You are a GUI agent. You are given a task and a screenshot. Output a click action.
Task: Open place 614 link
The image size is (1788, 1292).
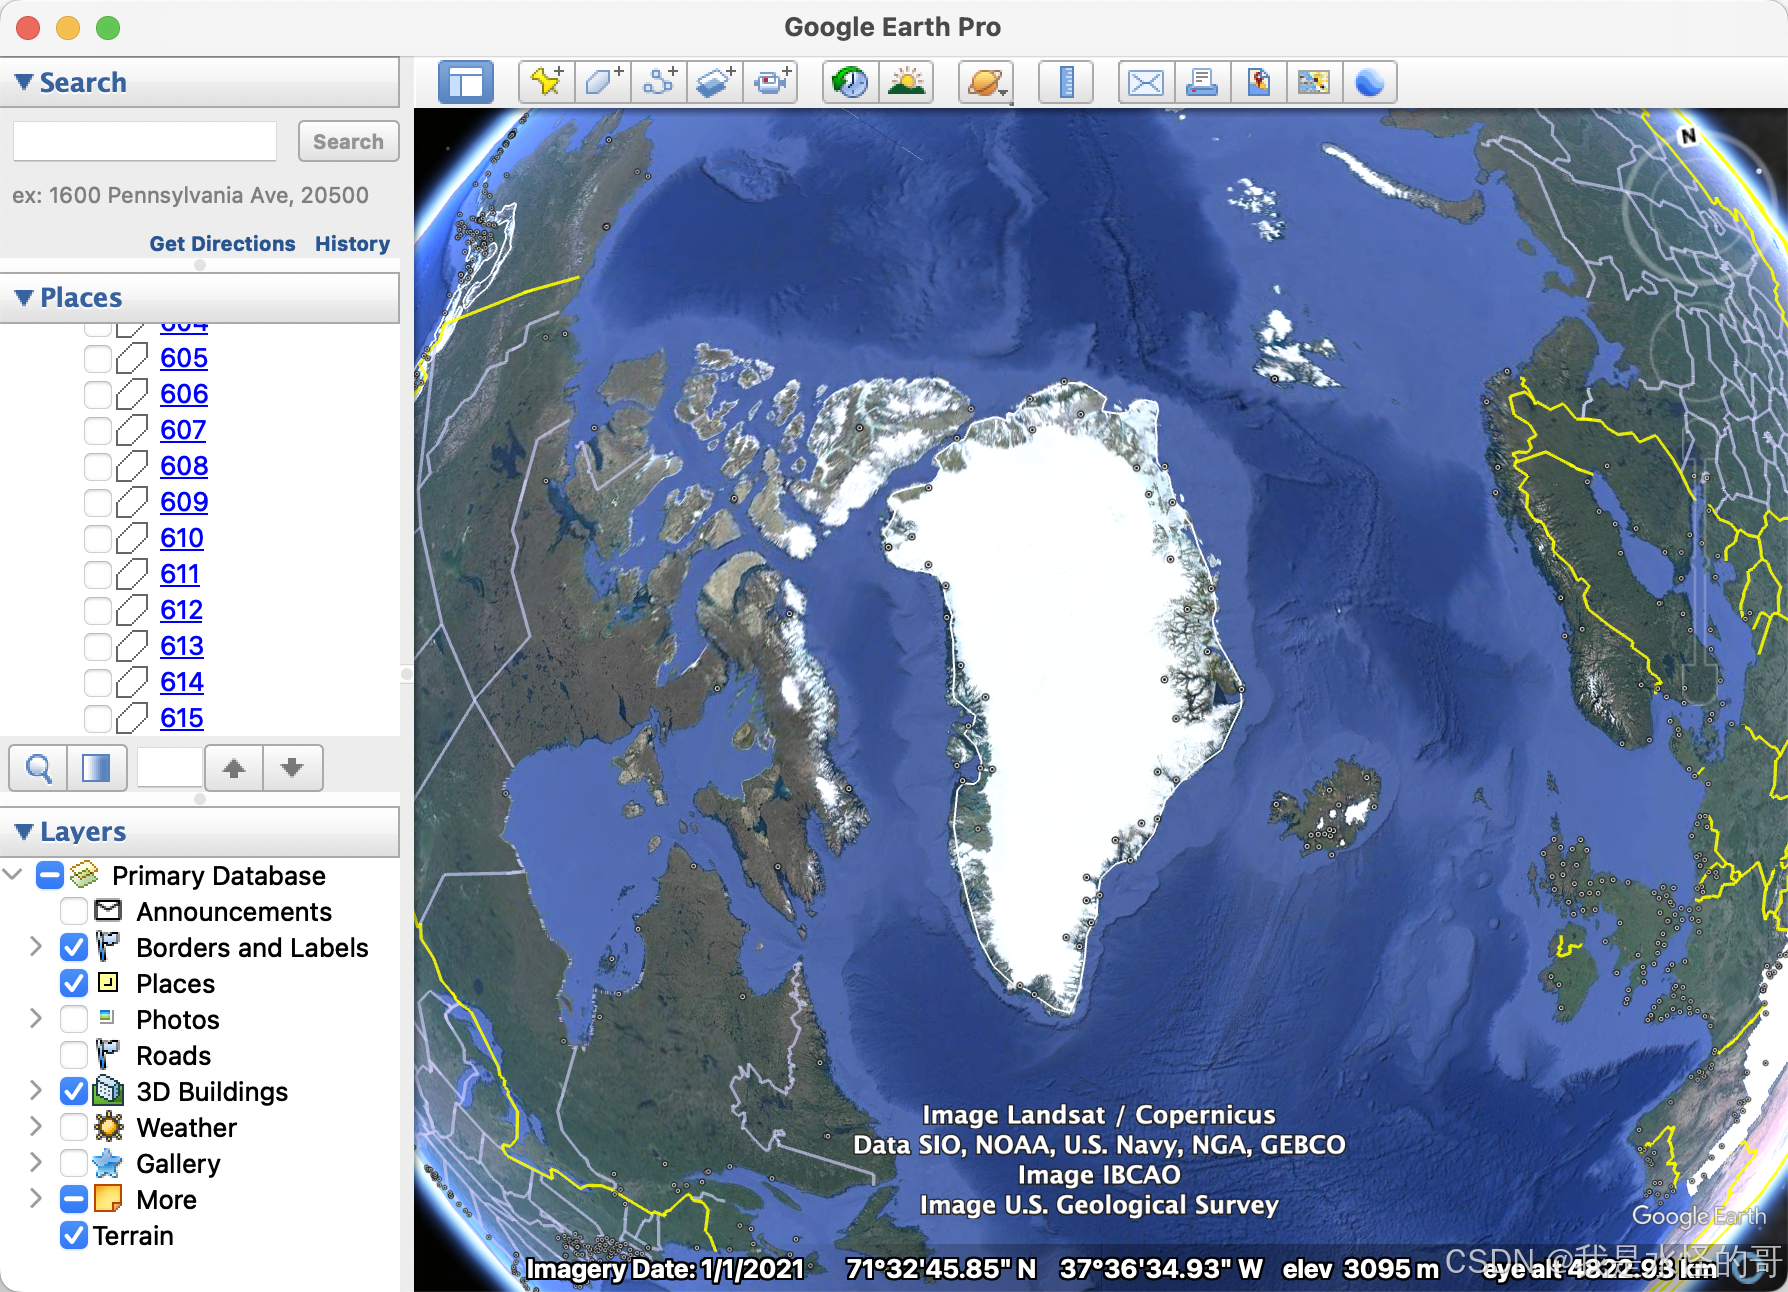coord(182,682)
